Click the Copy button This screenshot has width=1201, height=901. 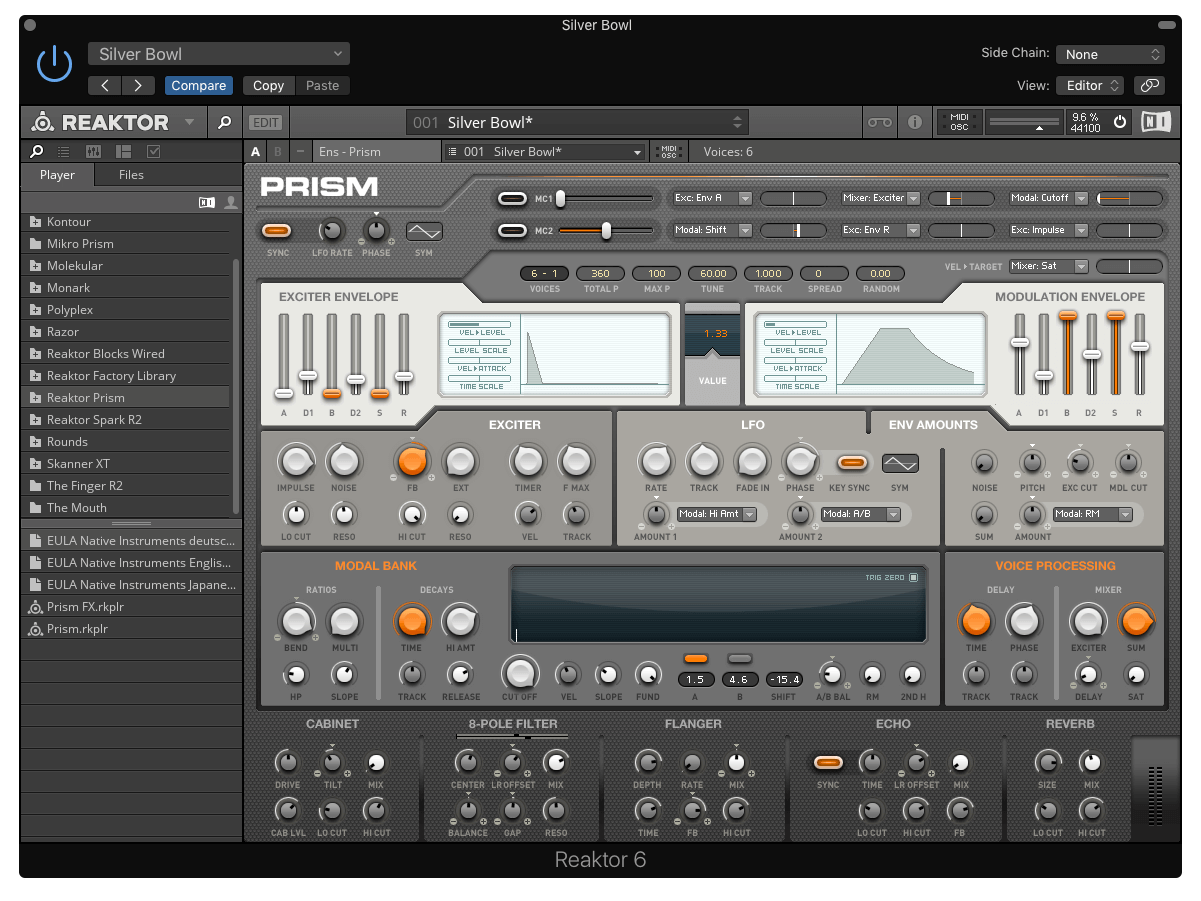(268, 86)
